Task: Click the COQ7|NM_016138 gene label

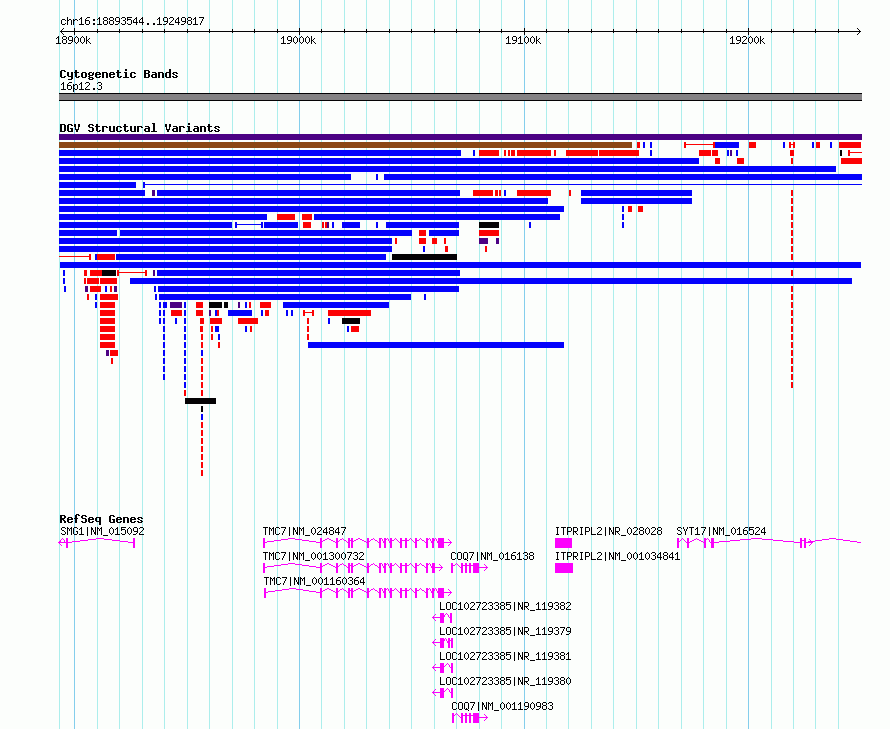Action: pos(493,556)
